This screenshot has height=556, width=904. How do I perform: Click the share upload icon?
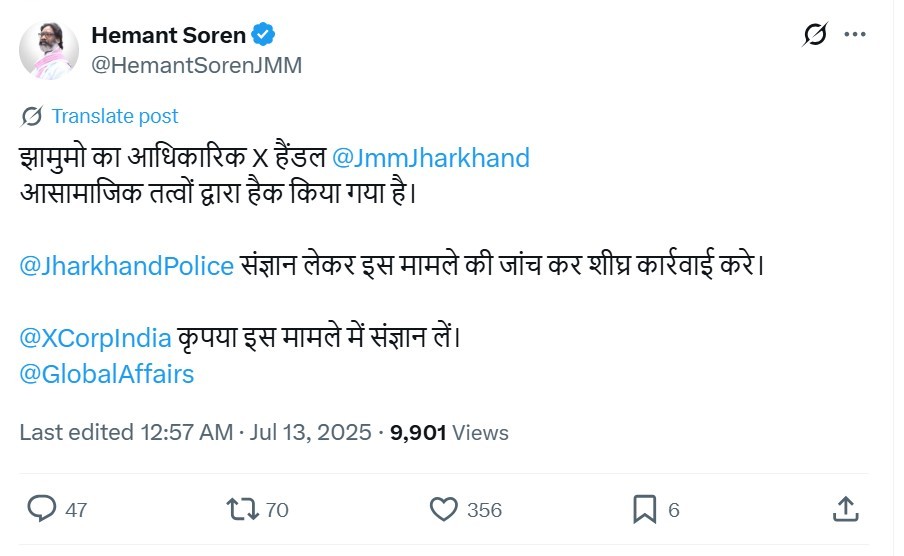click(x=845, y=509)
